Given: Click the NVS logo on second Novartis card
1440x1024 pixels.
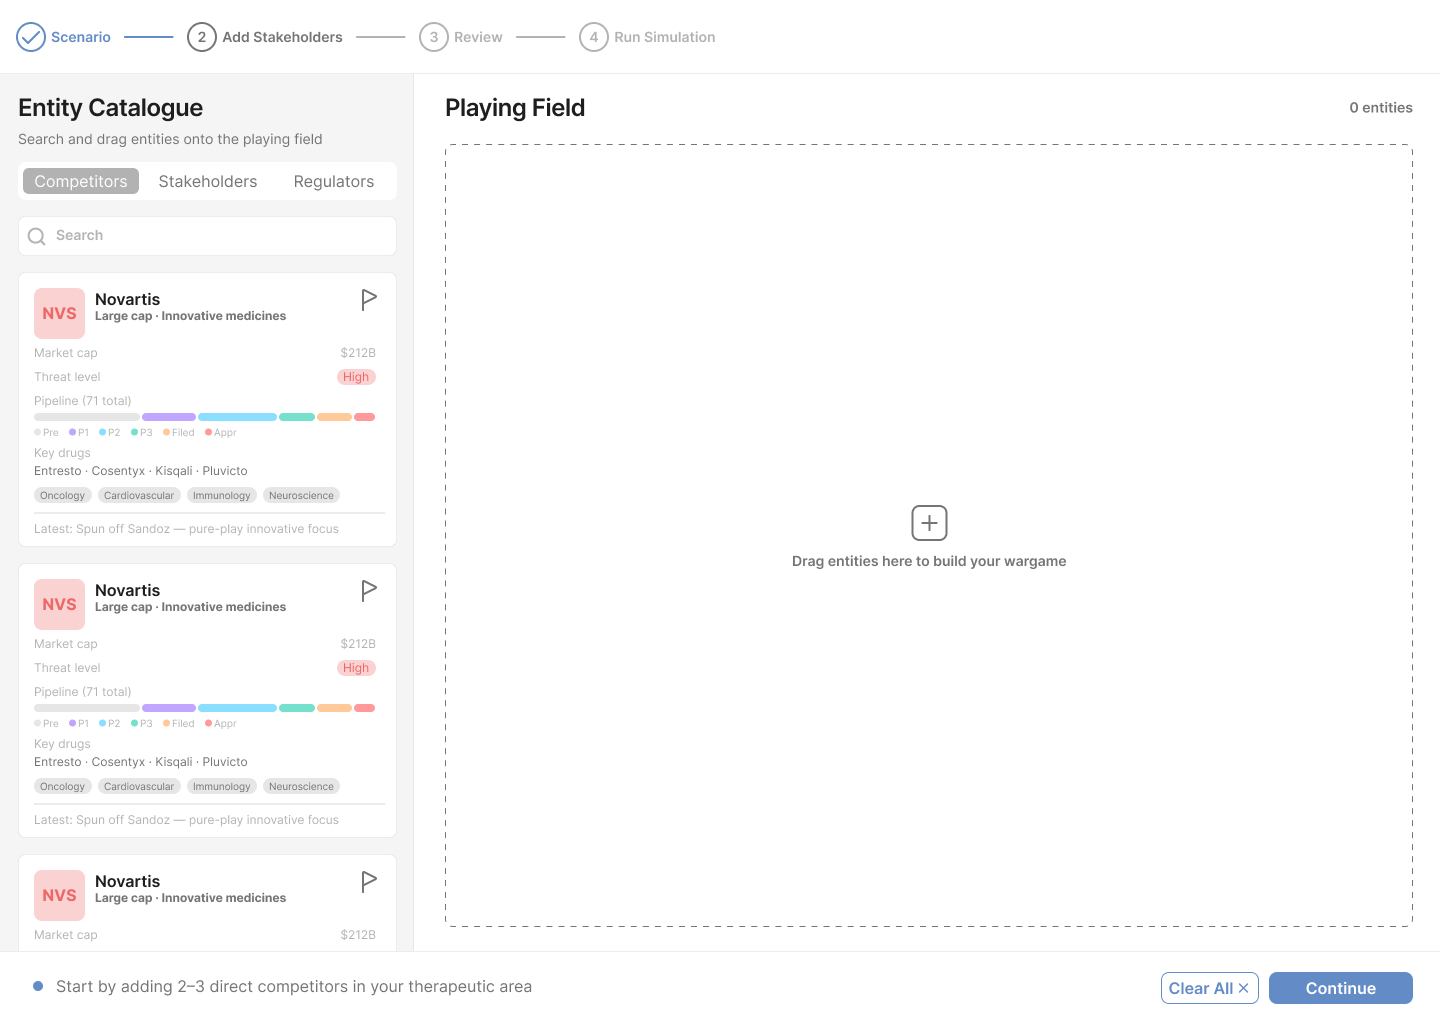Looking at the screenshot, I should coord(59,605).
